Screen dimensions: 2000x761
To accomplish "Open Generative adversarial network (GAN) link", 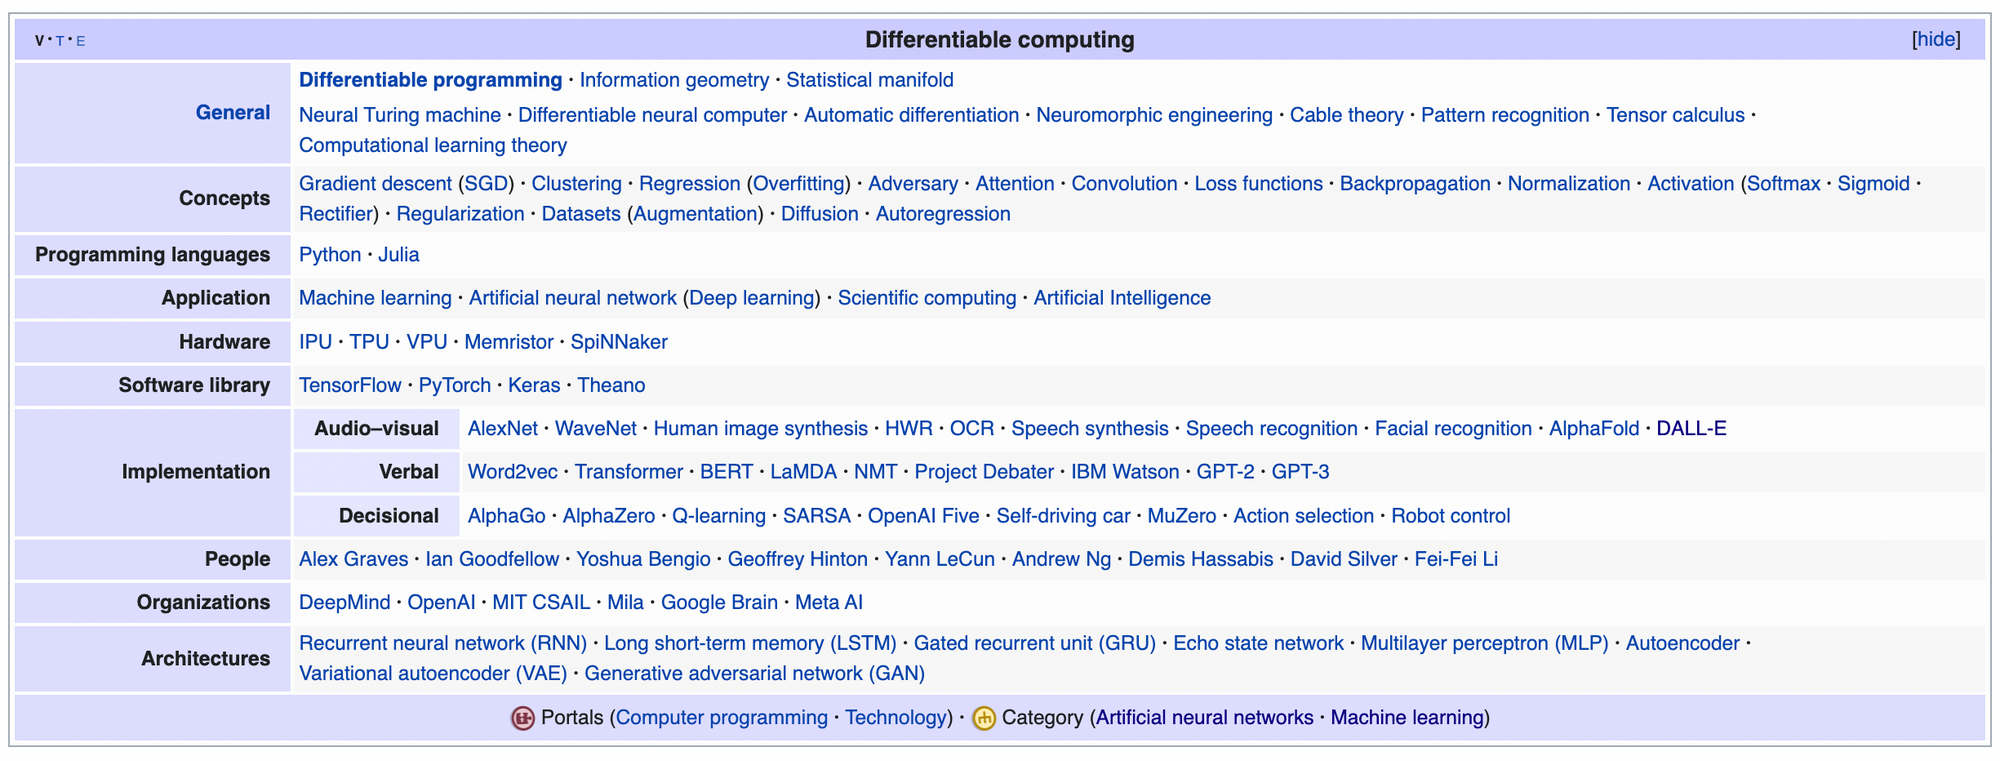I will pyautogui.click(x=754, y=674).
